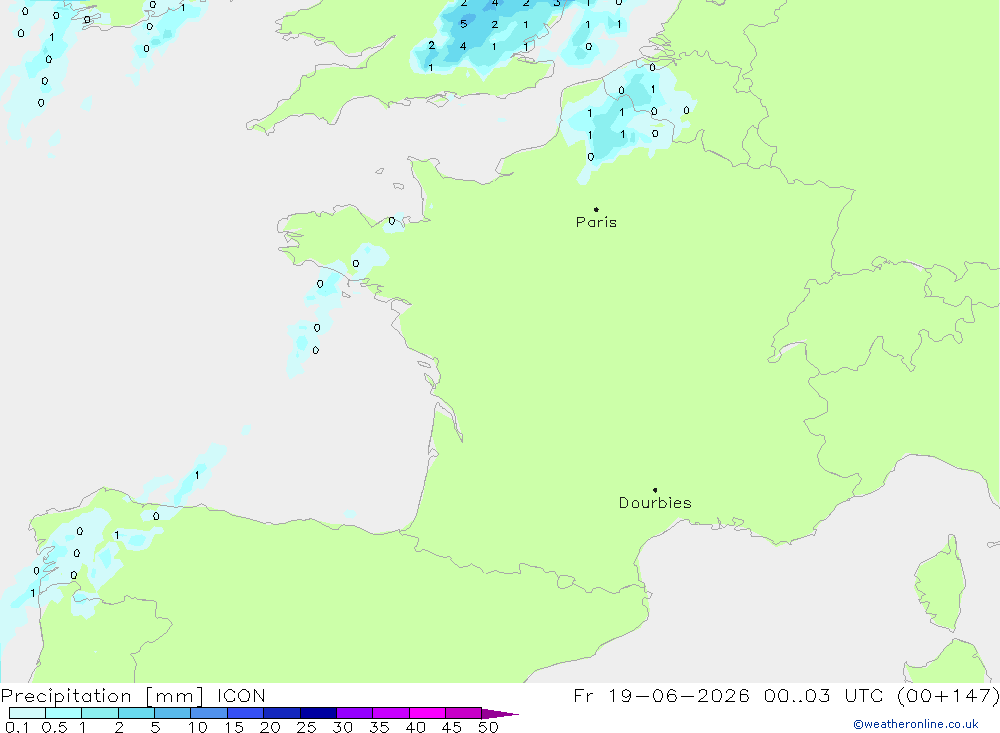Click the weatheronline.co.uk copyright link
The image size is (1000, 733).
(x=916, y=724)
